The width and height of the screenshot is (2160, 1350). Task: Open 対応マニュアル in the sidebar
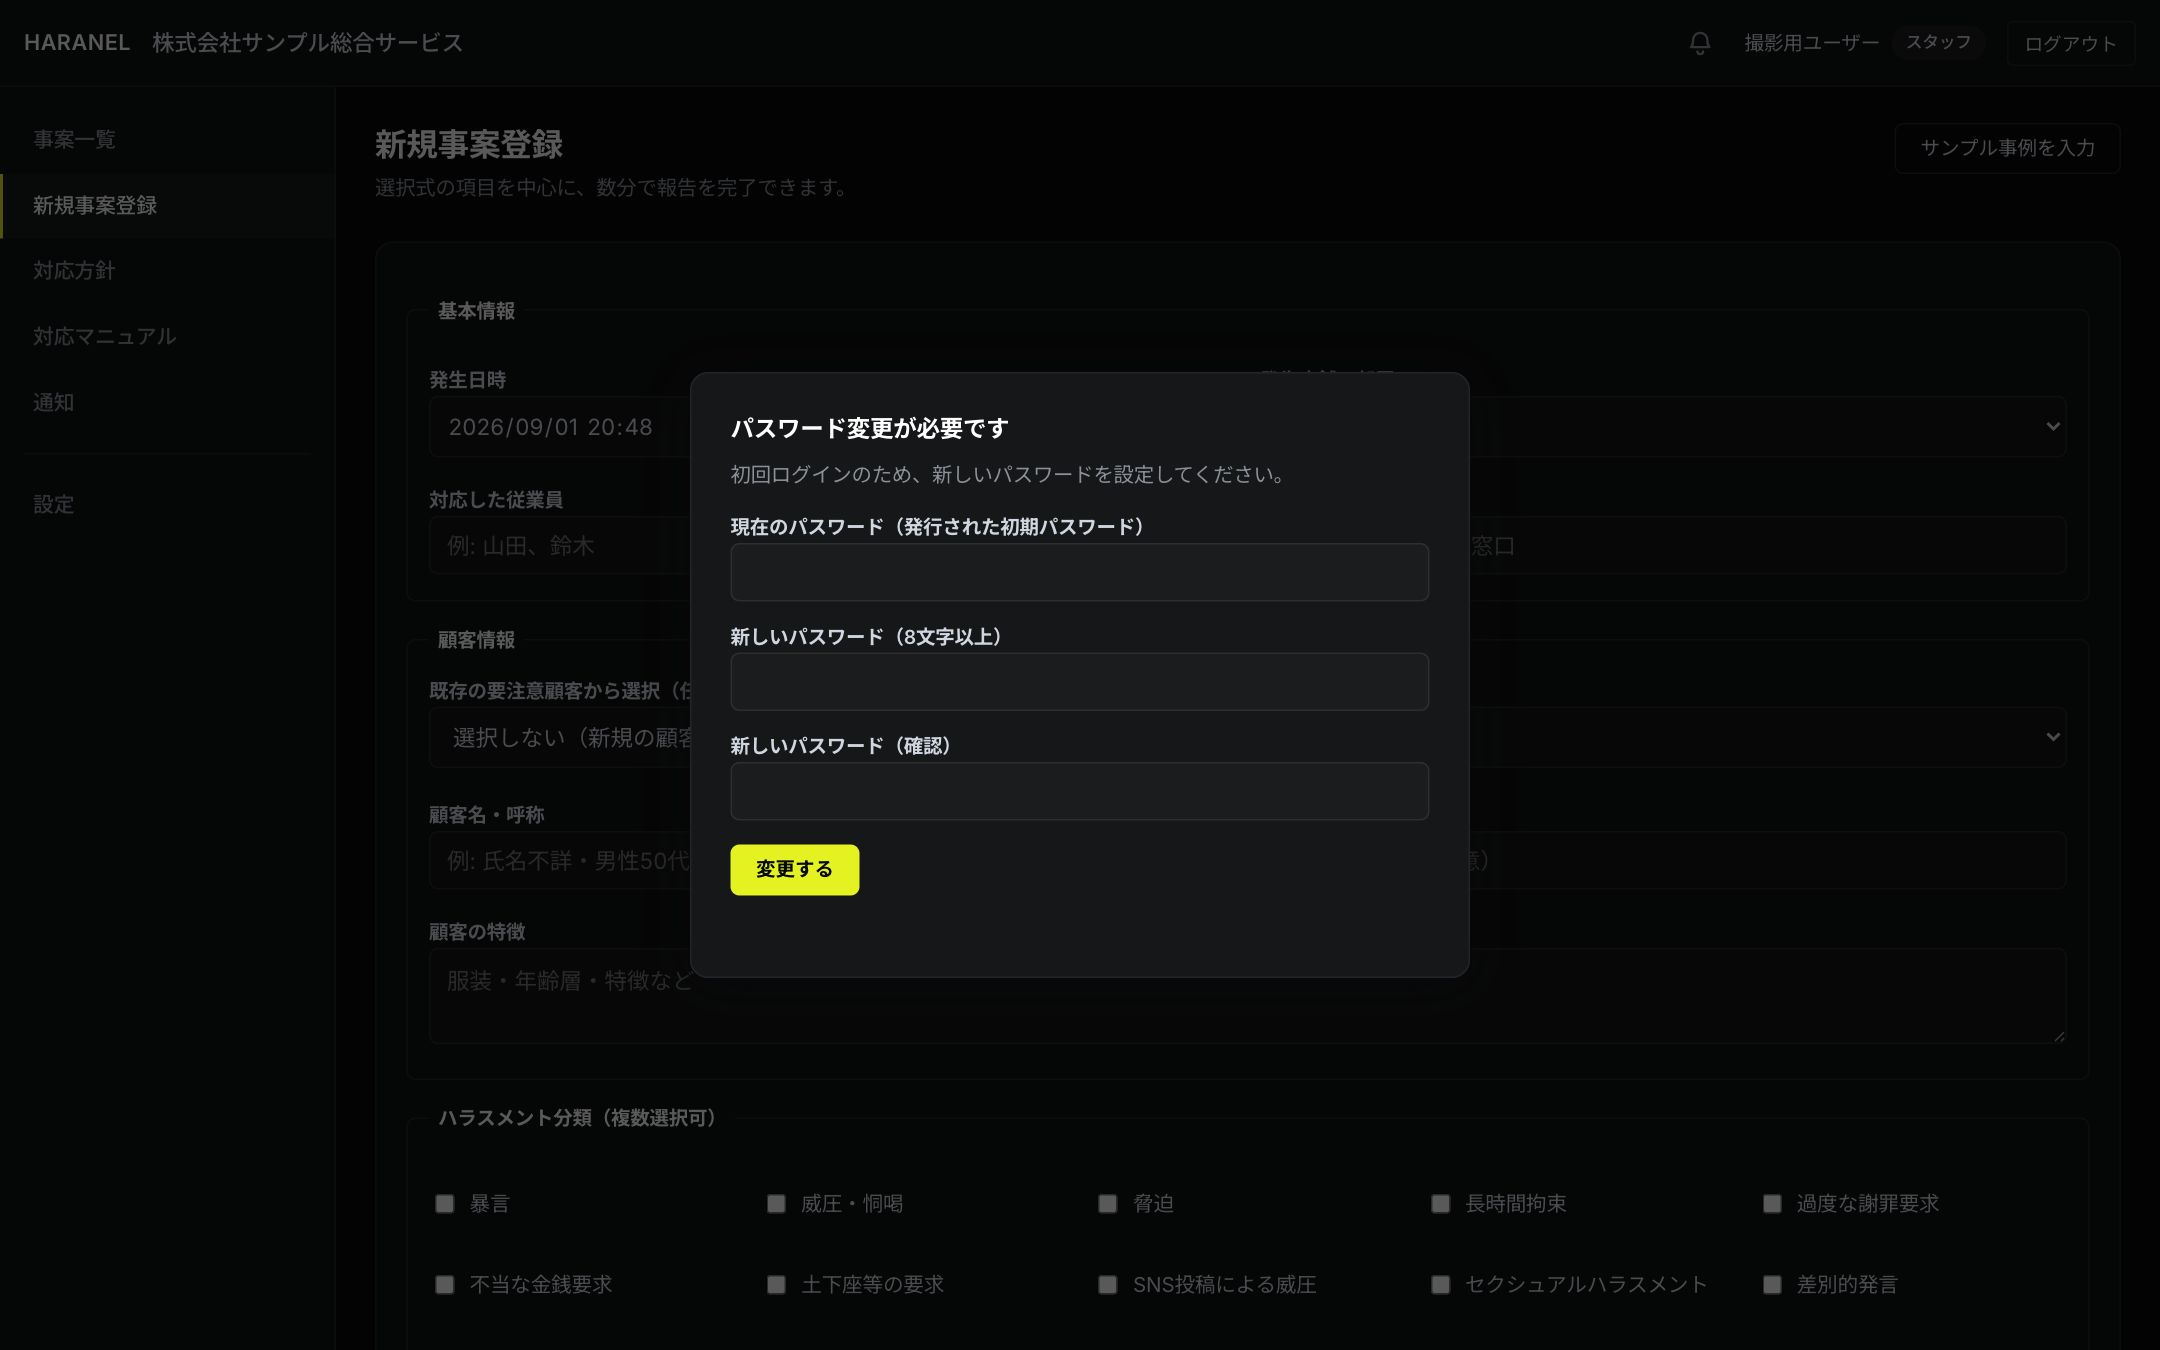[166, 337]
